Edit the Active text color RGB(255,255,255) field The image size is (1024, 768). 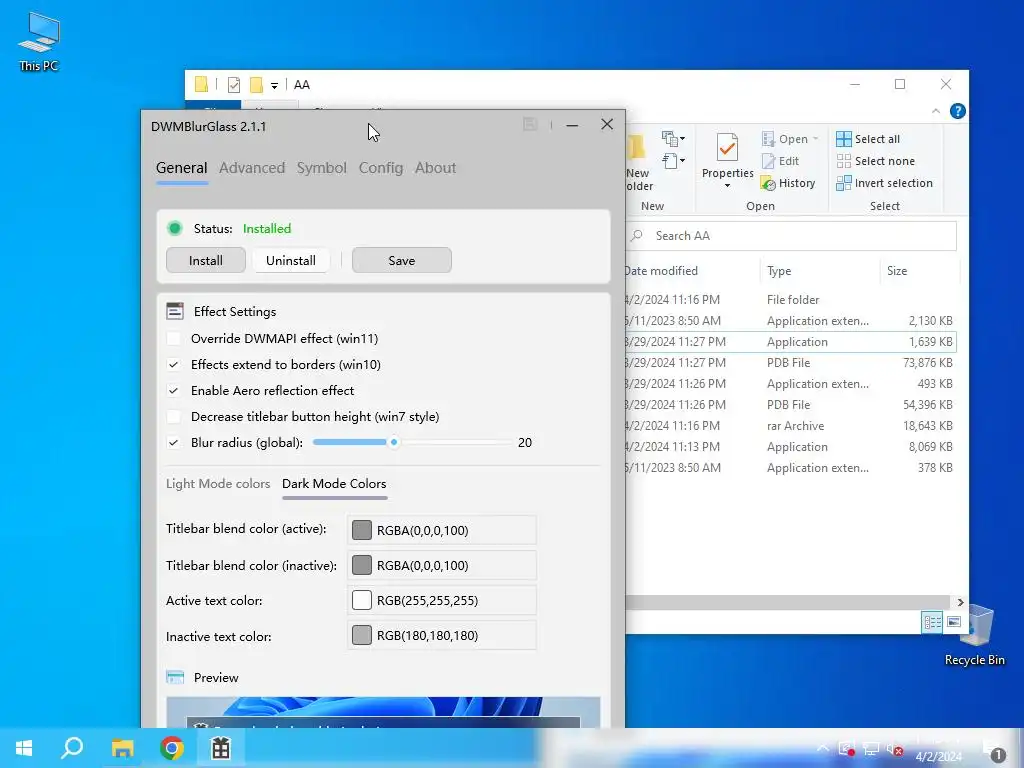[442, 600]
